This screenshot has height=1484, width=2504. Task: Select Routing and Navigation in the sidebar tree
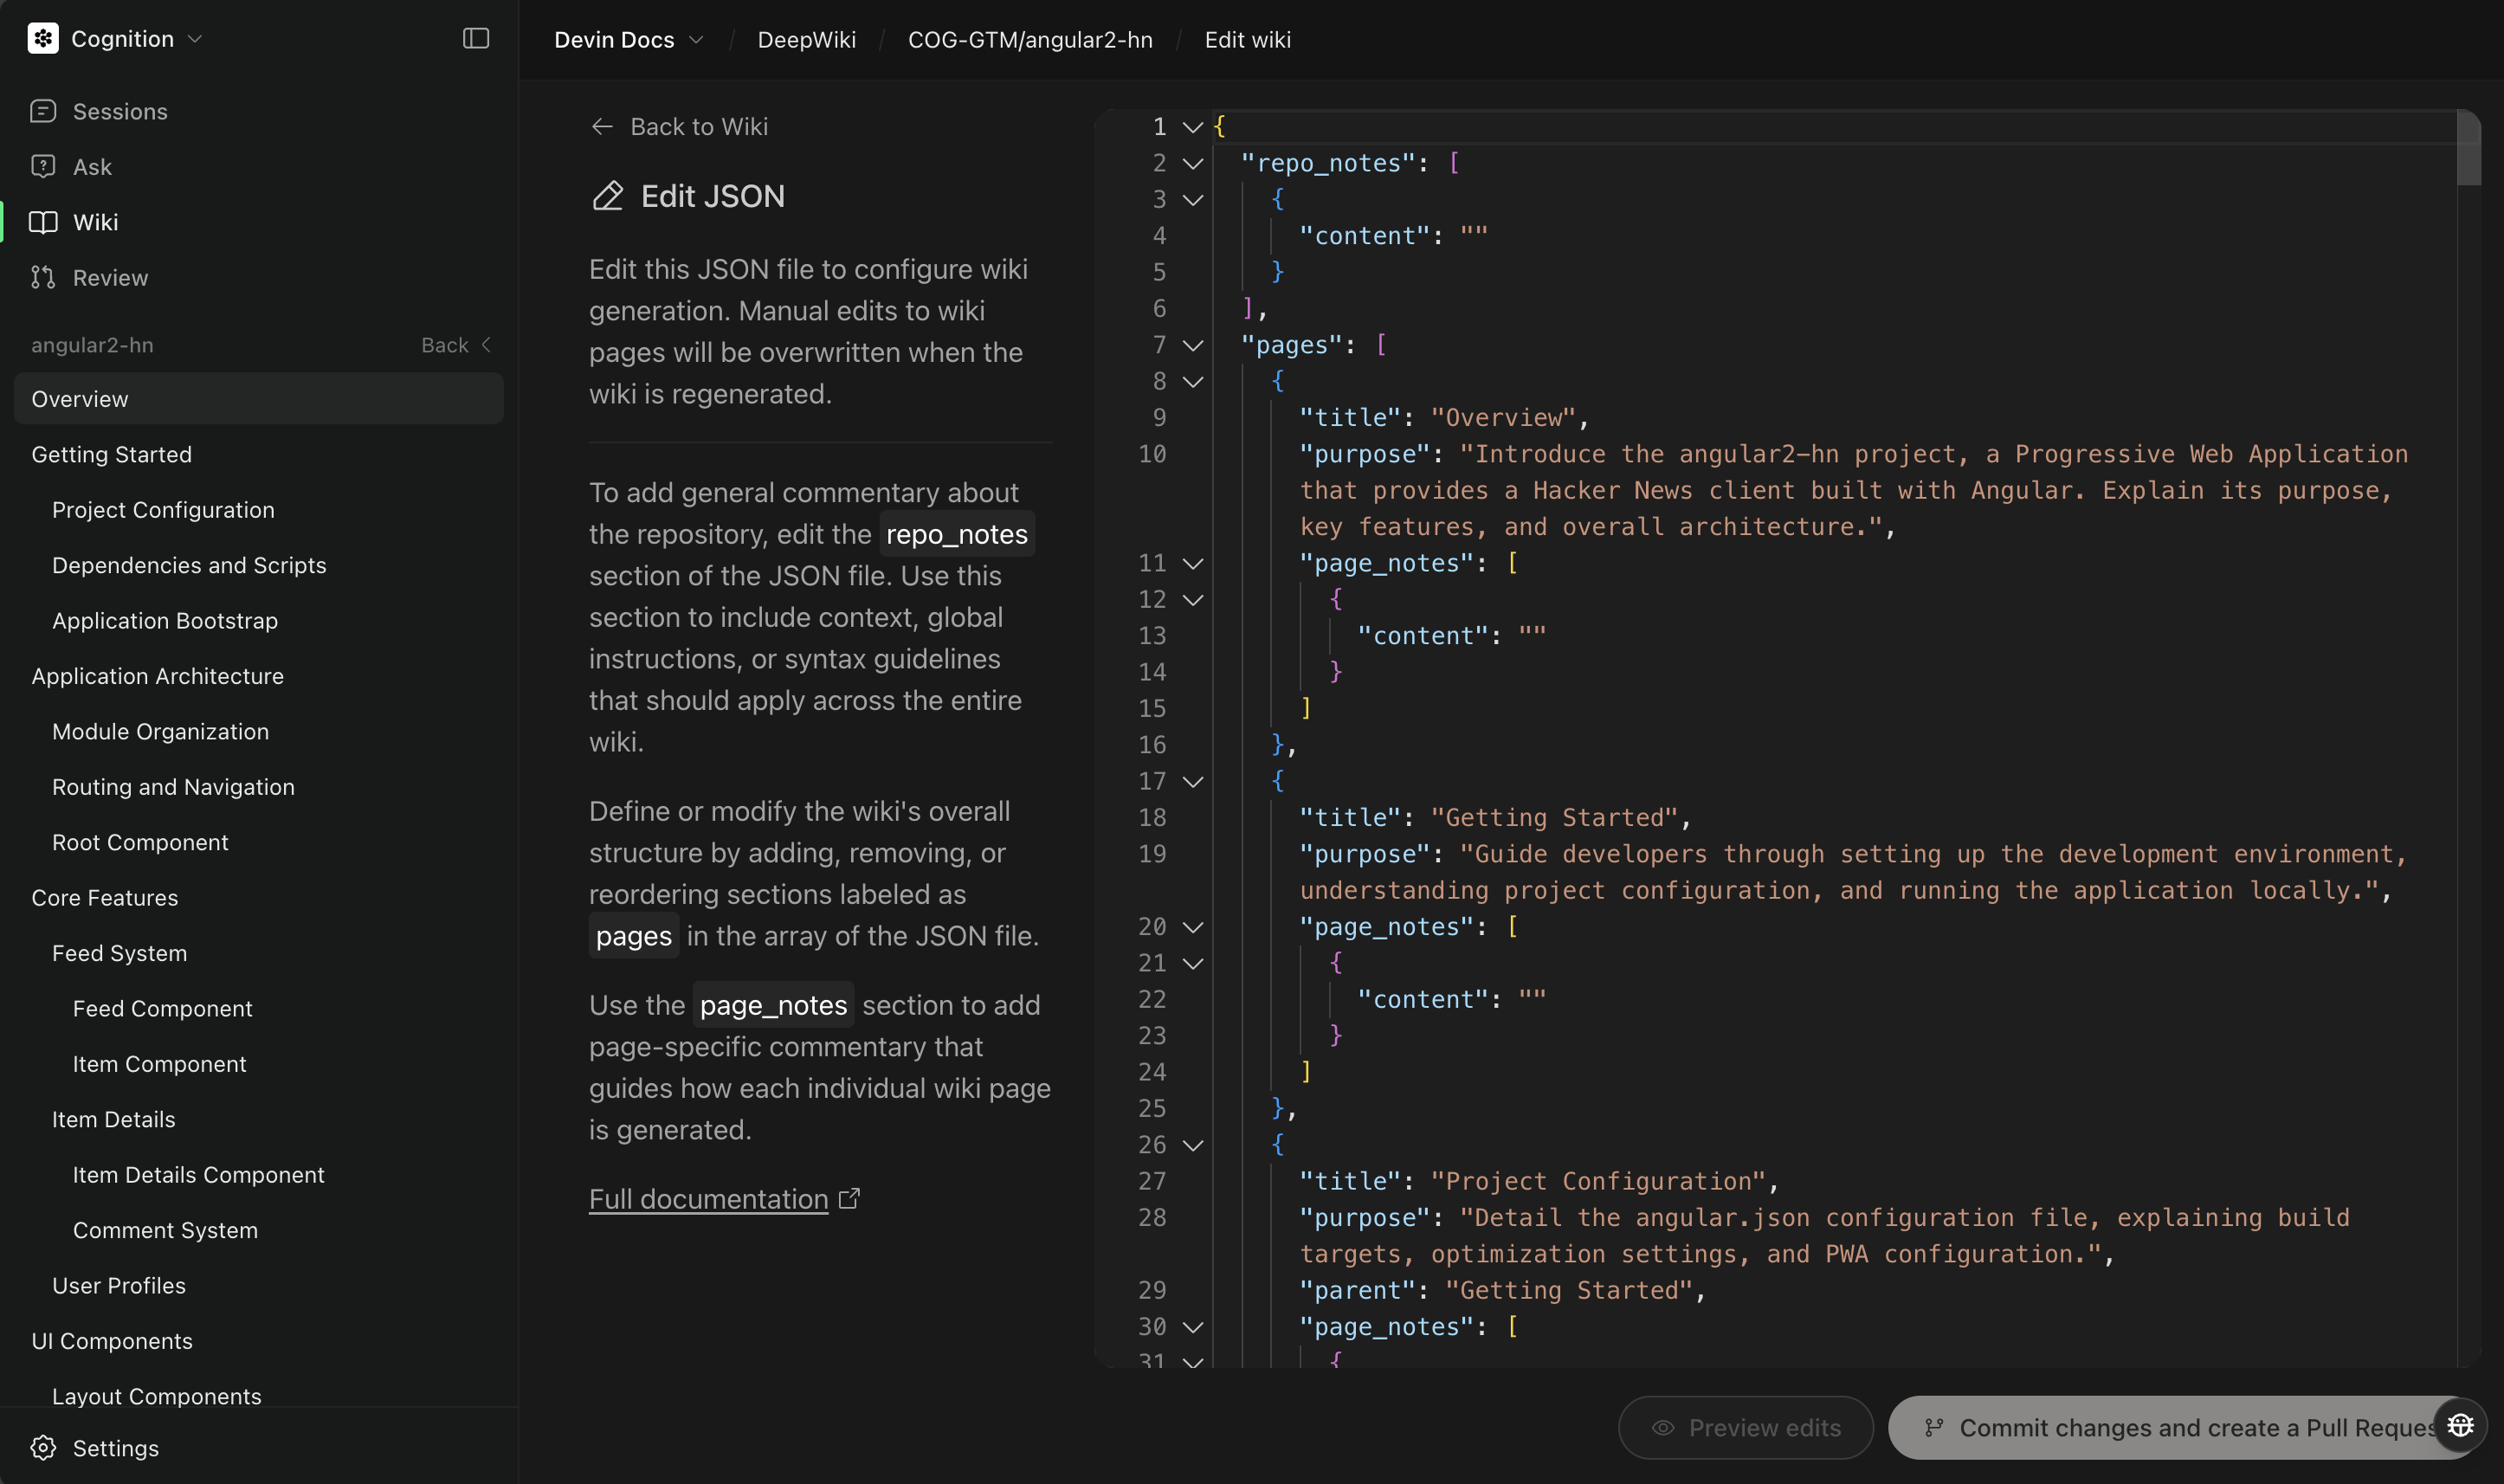pos(173,787)
